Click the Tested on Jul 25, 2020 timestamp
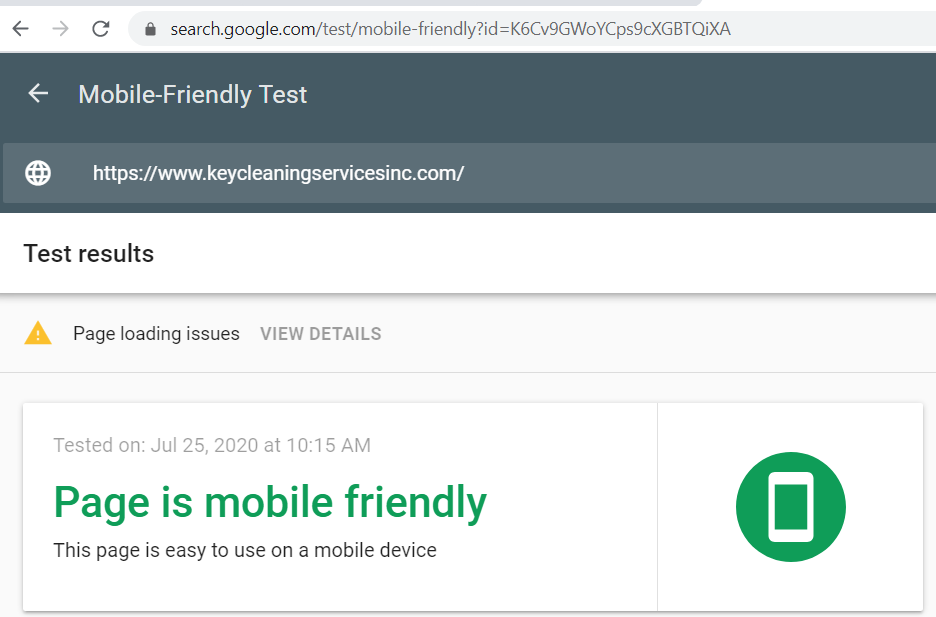 coord(212,445)
